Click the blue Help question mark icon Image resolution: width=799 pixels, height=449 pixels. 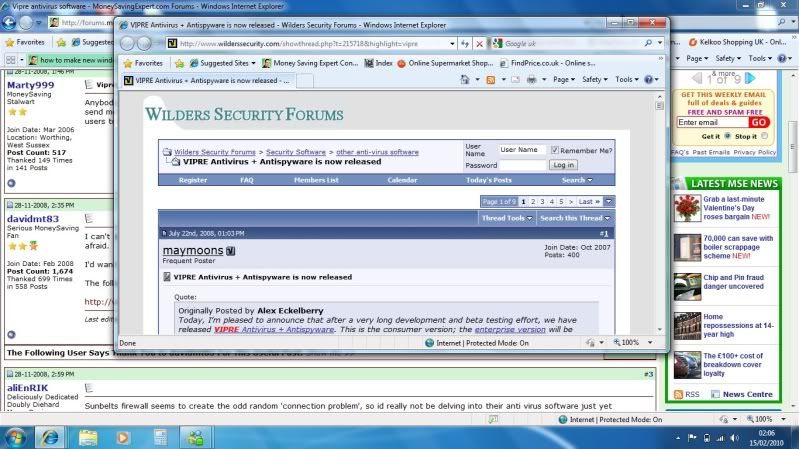648,80
